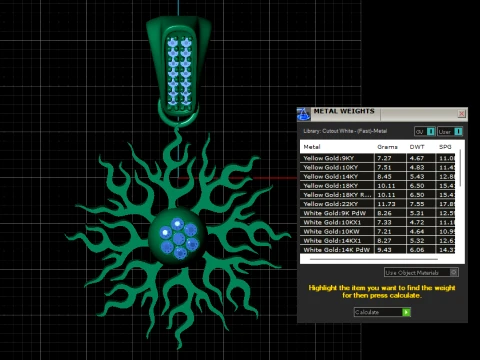Click the Calculate button
The image size is (480, 360).
(382, 312)
